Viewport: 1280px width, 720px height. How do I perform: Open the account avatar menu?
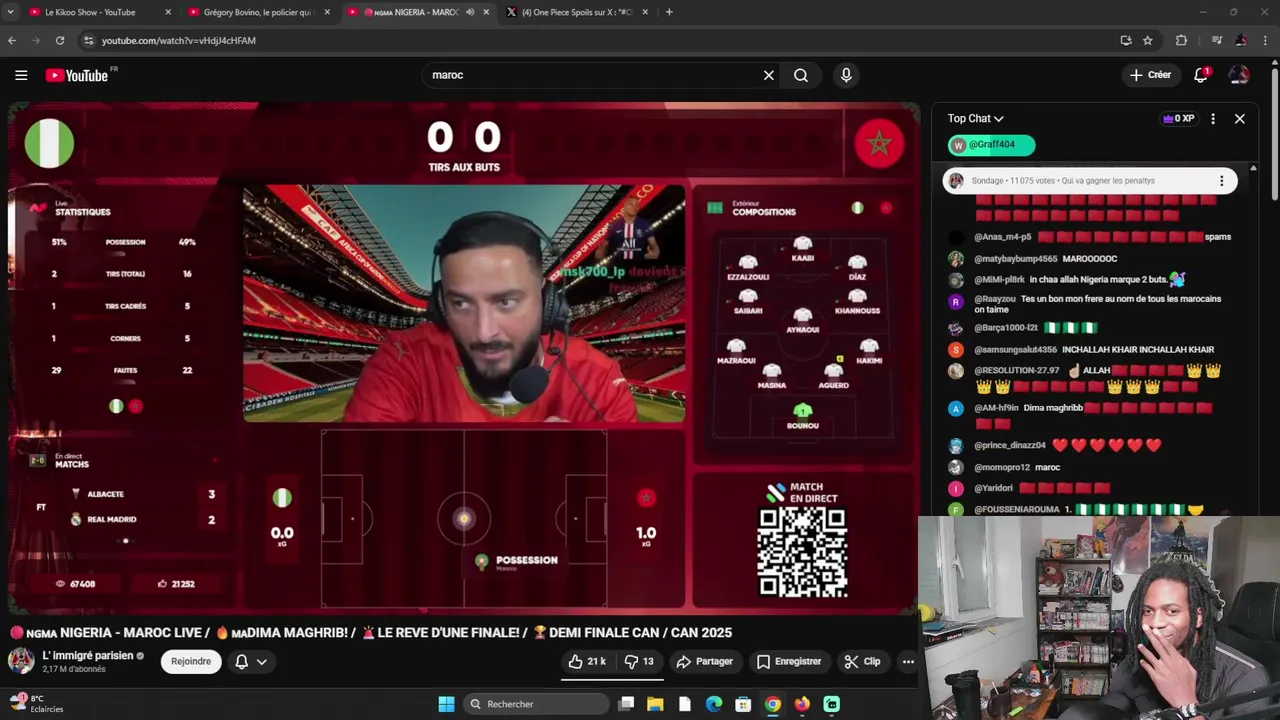1239,75
